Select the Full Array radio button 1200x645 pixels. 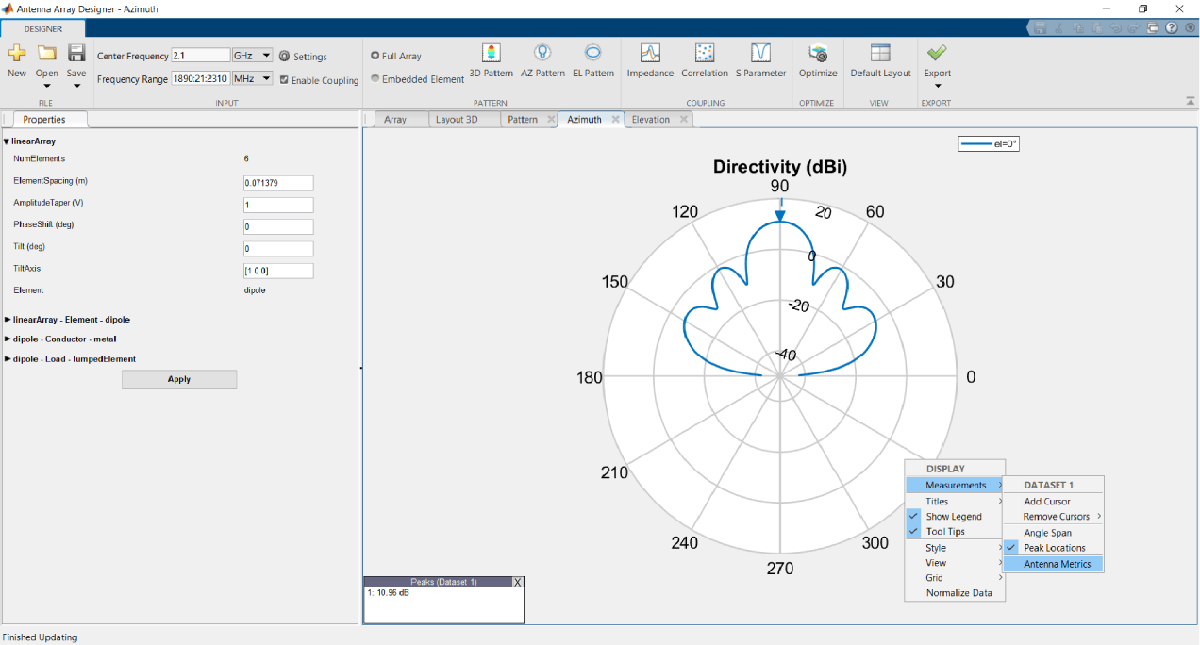pos(375,56)
